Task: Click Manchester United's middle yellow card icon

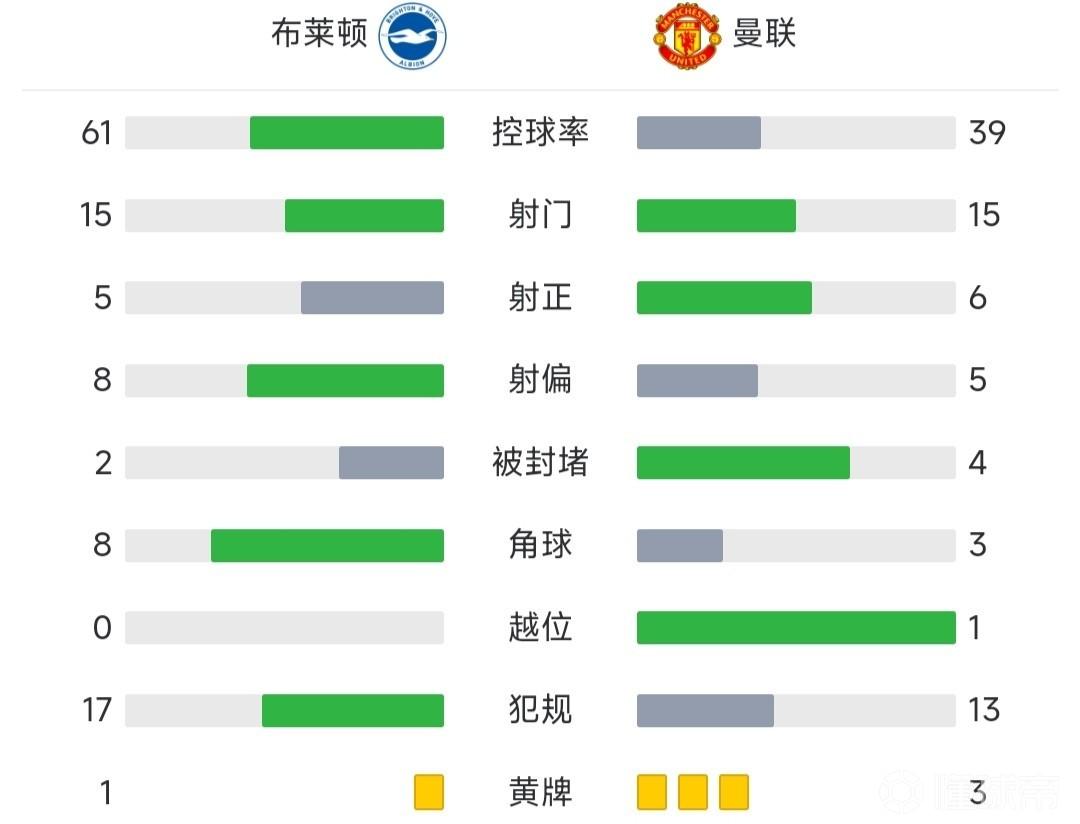Action: pyautogui.click(x=693, y=792)
